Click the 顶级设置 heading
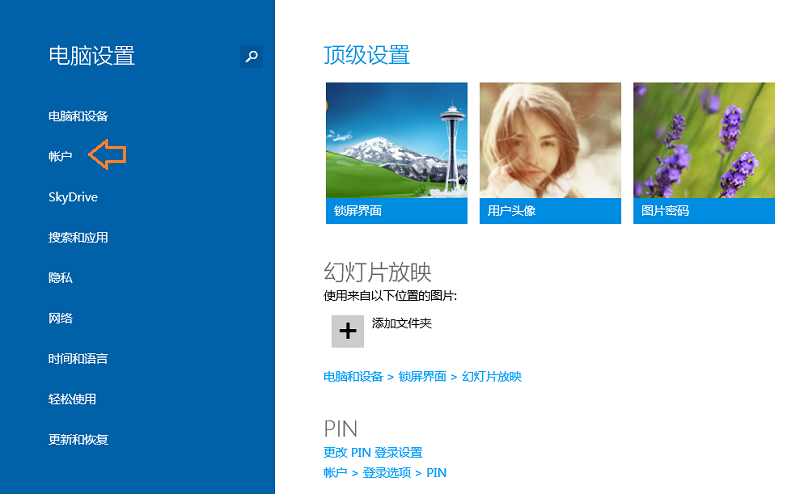800x494 pixels. (366, 55)
